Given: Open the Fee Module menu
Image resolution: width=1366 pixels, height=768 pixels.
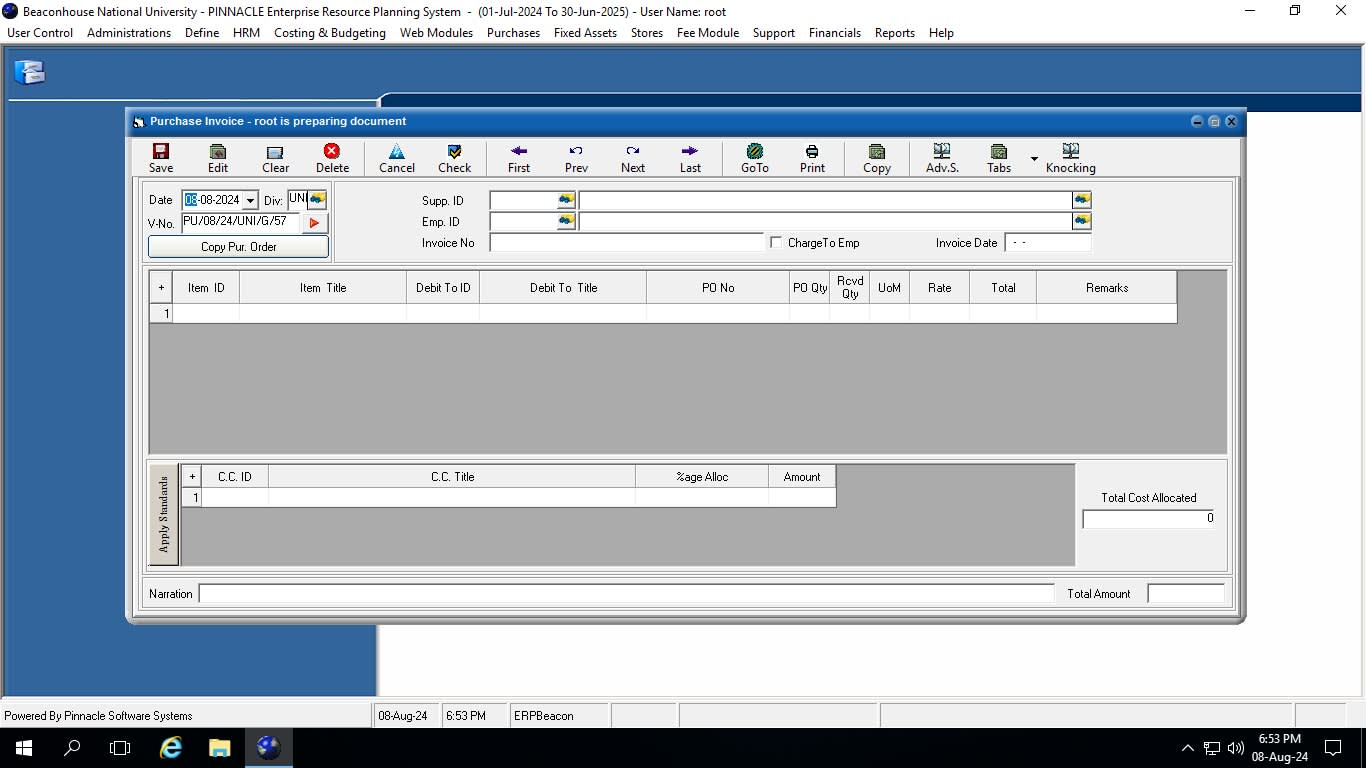Looking at the screenshot, I should click(707, 33).
